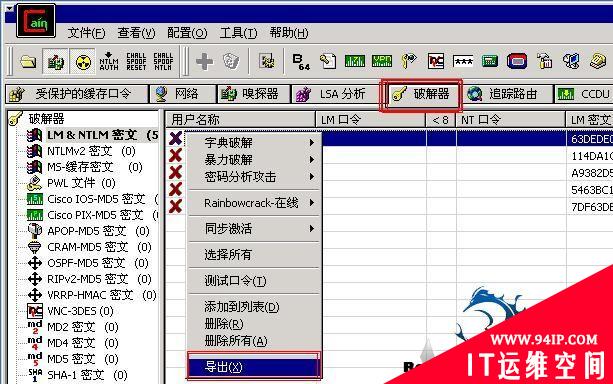Switch to the 追踪路由 tab
The width and height of the screenshot is (613, 384).
coord(508,94)
